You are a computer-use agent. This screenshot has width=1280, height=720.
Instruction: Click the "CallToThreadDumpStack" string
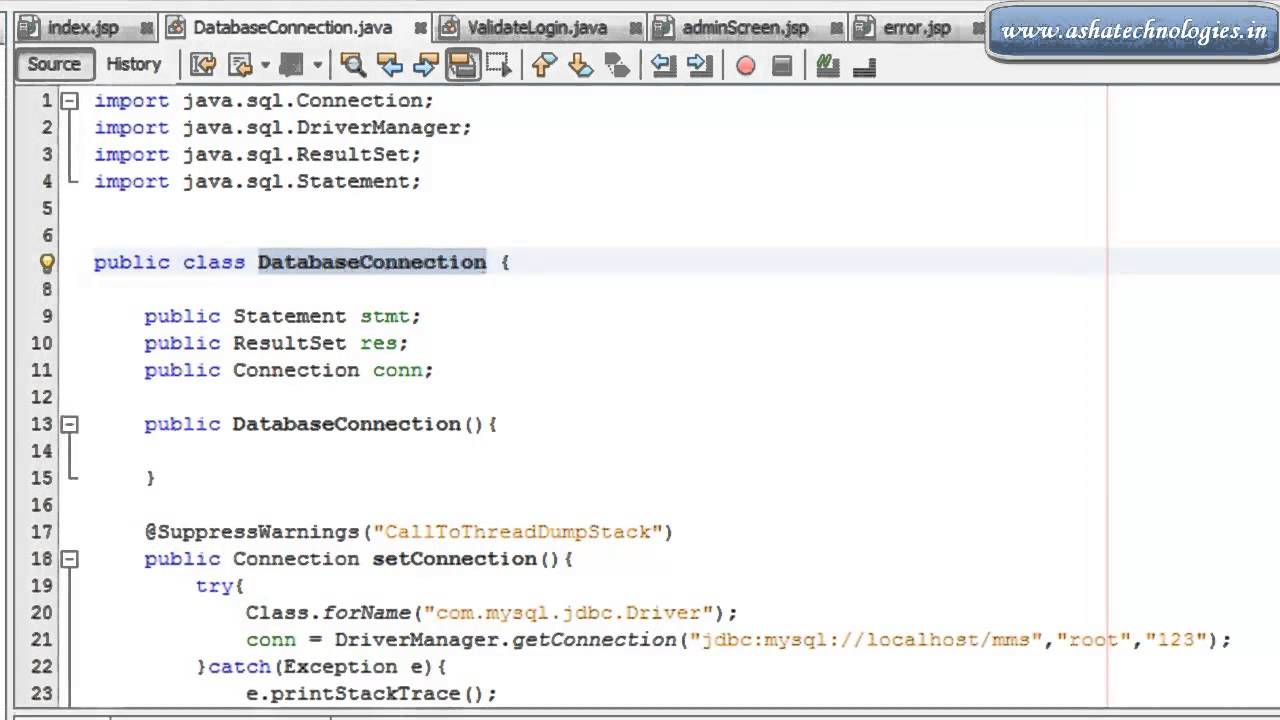(x=518, y=532)
